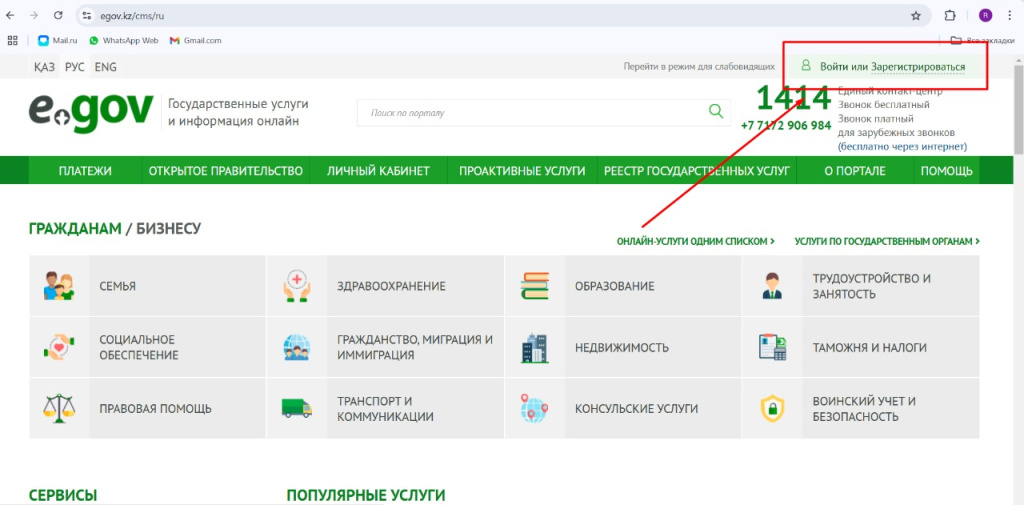Click the СЕРВИСЫ heading
The width and height of the screenshot is (1024, 505).
[x=63, y=495]
